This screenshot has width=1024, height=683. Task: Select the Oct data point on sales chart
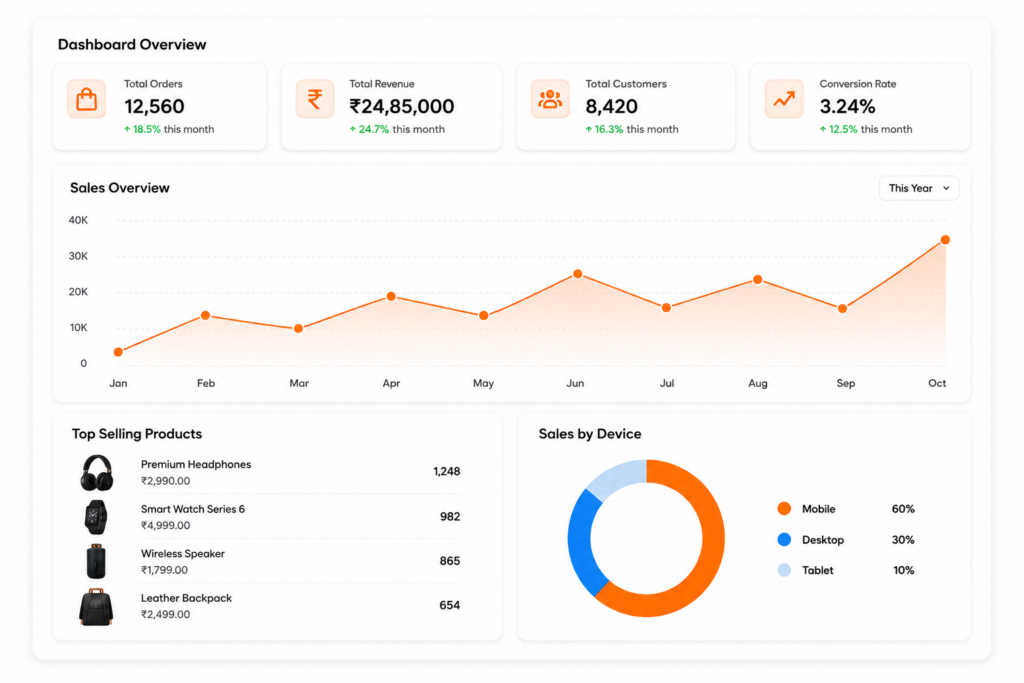[945, 240]
